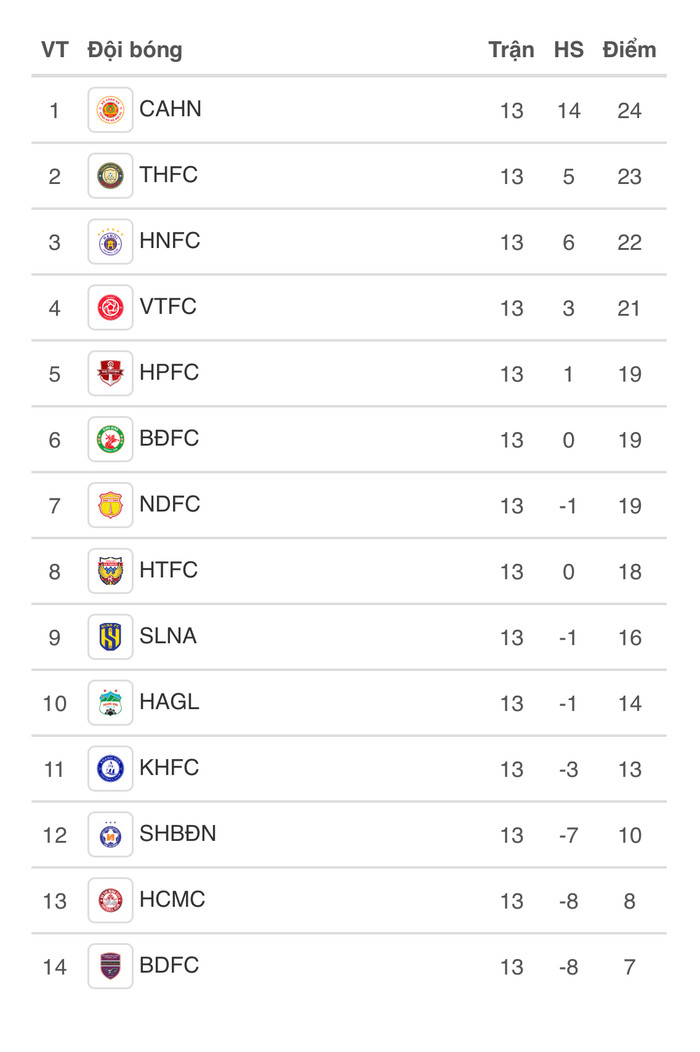Select CAHN's 24 points value
The image size is (700, 1052).
tap(630, 111)
